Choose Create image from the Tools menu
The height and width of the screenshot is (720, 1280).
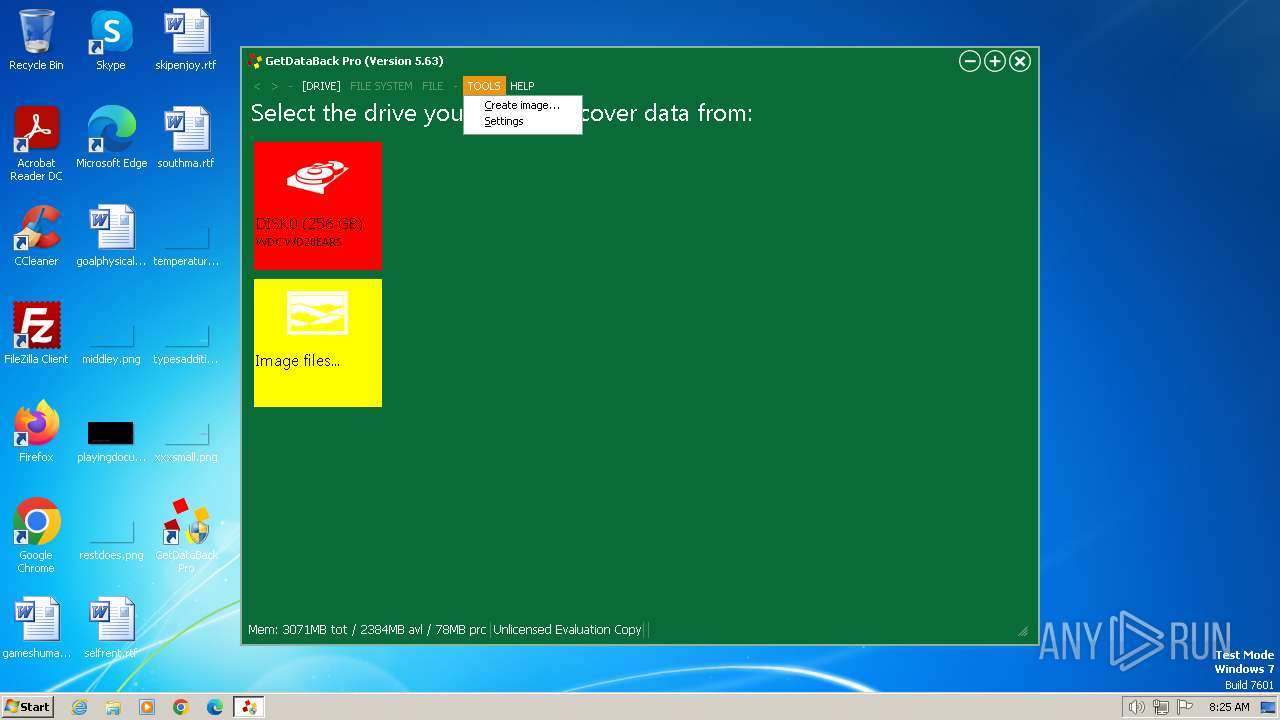coord(522,105)
